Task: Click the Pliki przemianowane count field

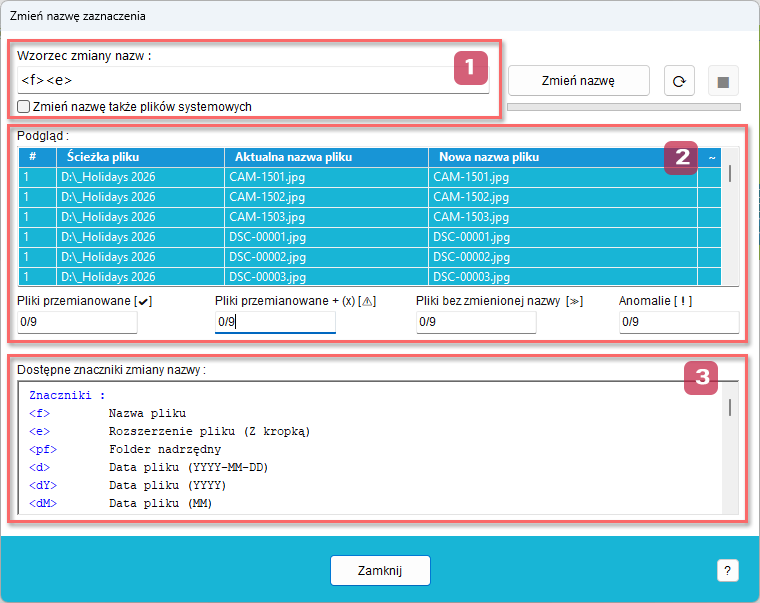Action: click(x=77, y=322)
